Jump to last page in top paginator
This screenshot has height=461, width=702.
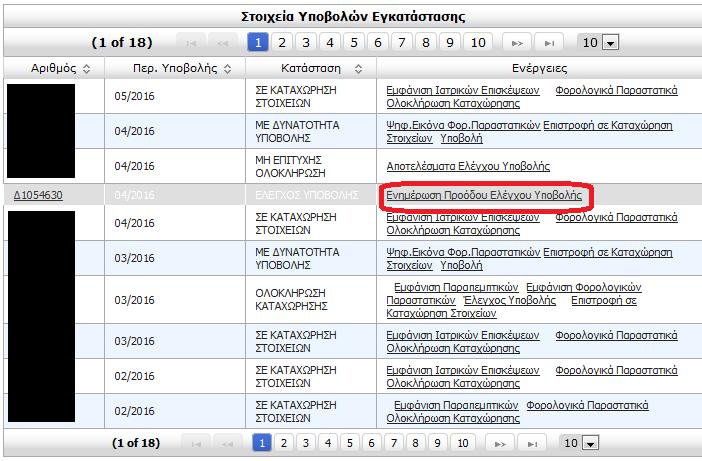coord(549,43)
